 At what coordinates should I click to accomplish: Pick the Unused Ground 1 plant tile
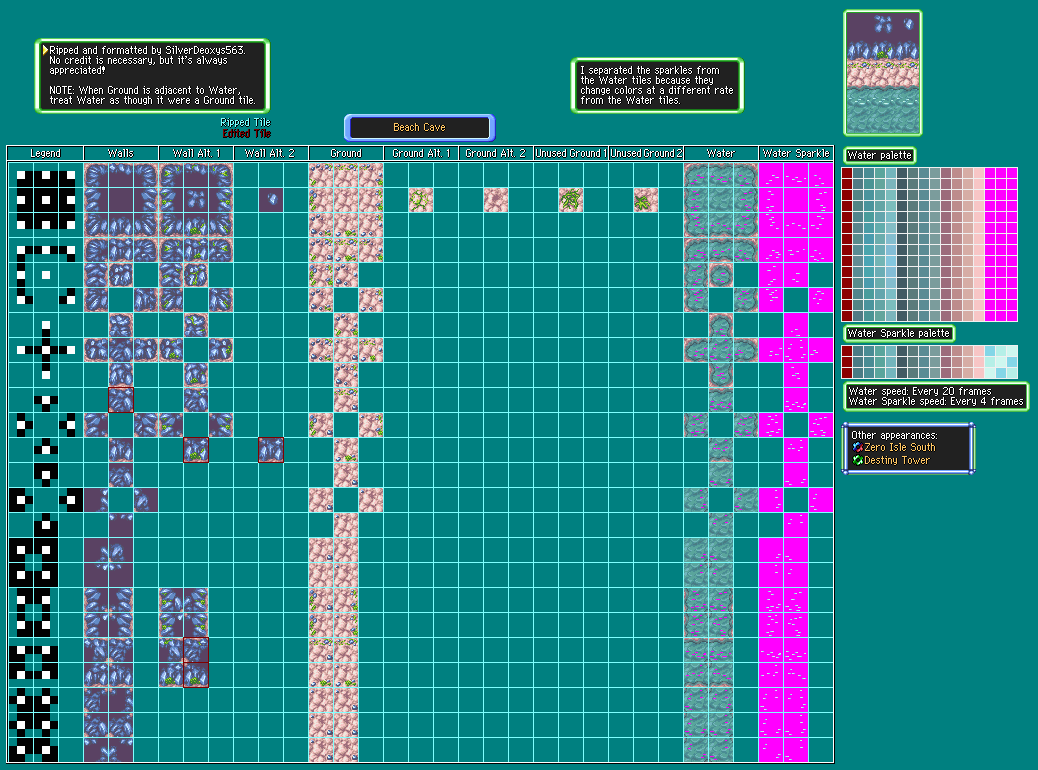click(571, 200)
